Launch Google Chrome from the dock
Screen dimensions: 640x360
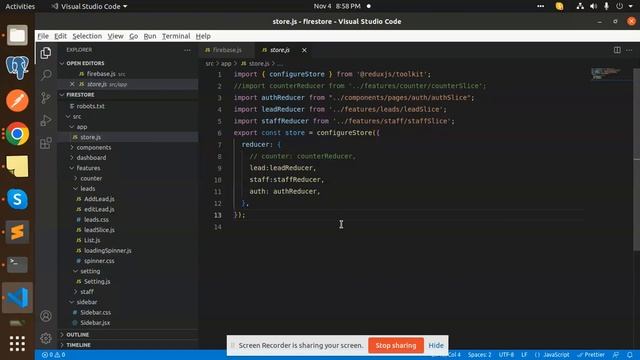tap(17, 133)
